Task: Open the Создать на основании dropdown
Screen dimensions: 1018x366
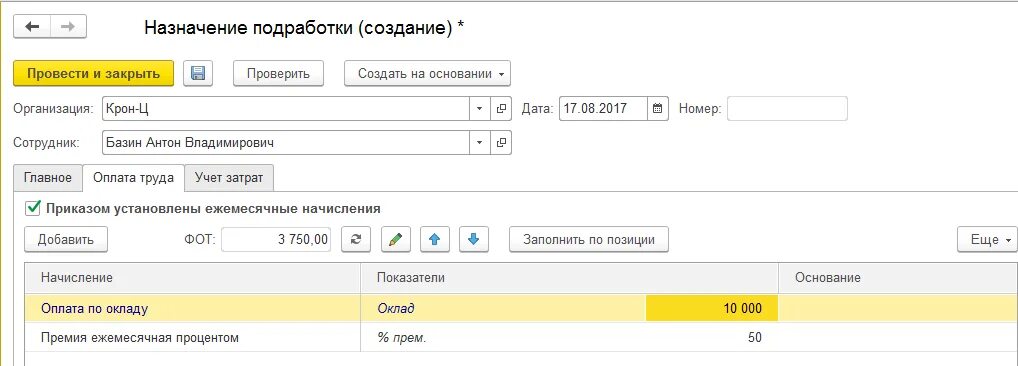Action: point(427,73)
